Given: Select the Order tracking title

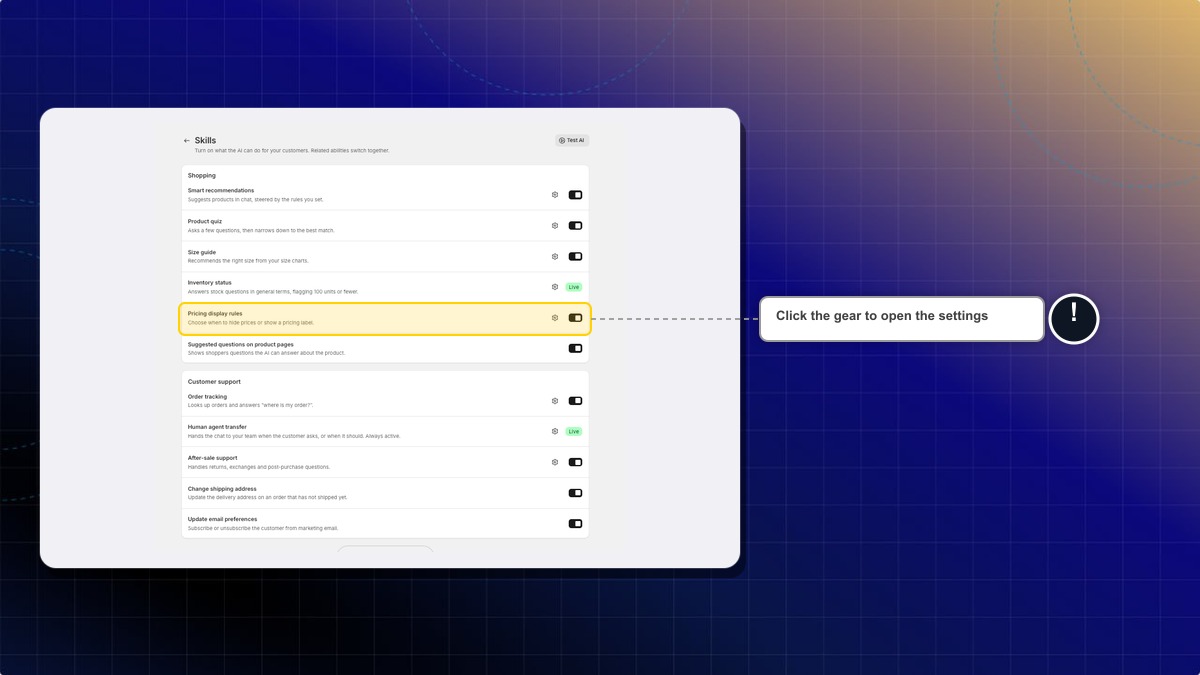Looking at the screenshot, I should [x=209, y=397].
